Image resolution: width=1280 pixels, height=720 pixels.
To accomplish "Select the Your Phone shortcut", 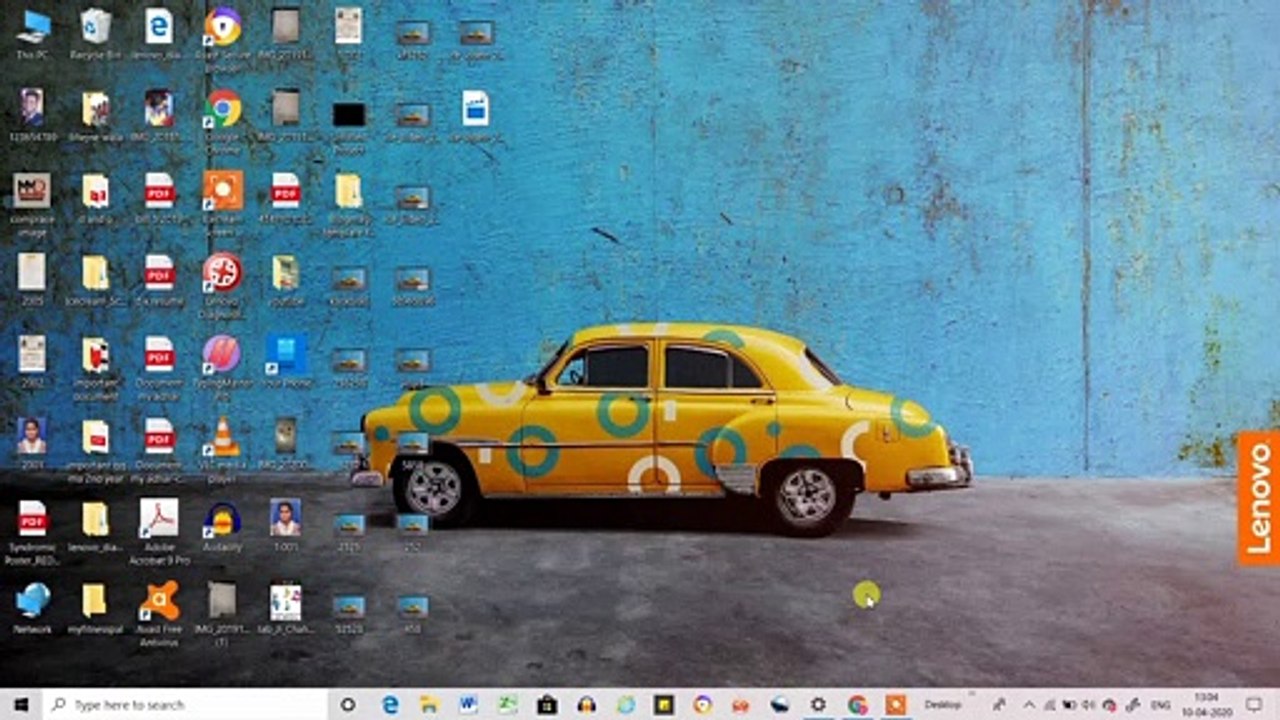I will (286, 362).
